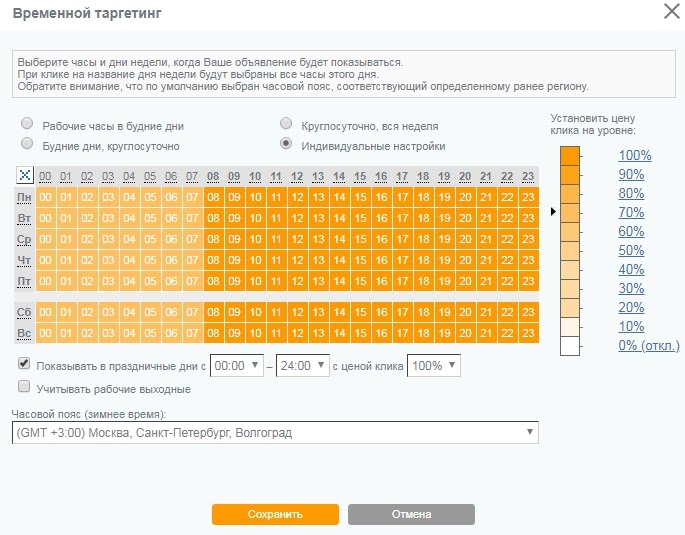Open the holiday end time 24:00 dropdown
The image size is (685, 535).
[x=303, y=366]
